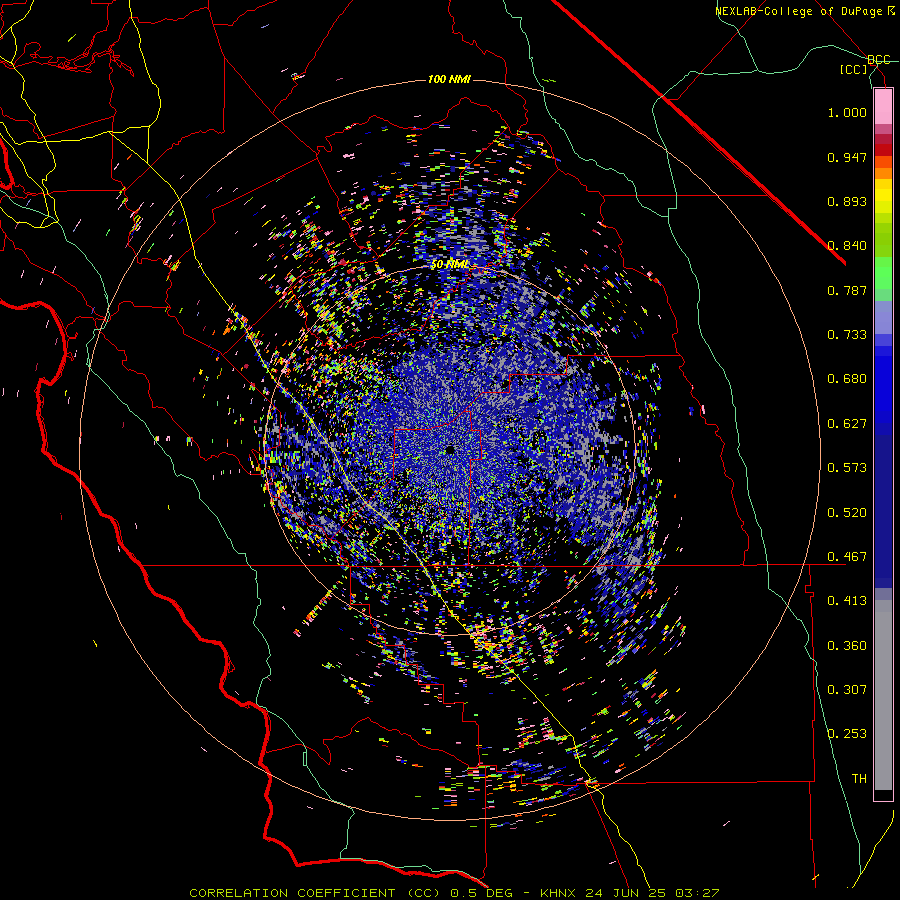Pick the red band on the color bar
This screenshot has width=900, height=900.
click(x=883, y=150)
